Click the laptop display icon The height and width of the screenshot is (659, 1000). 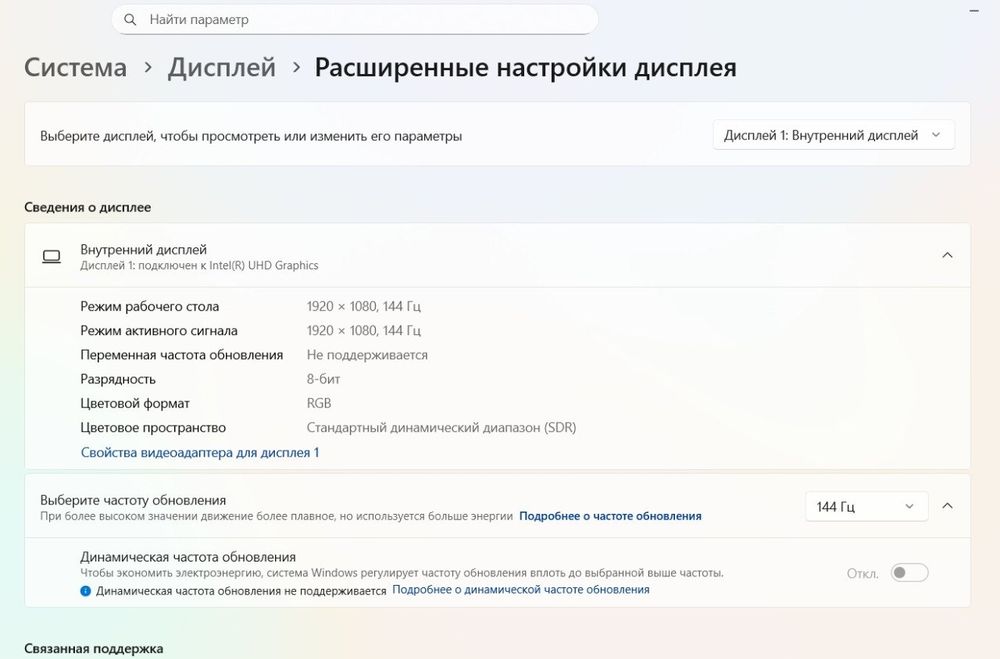[52, 256]
